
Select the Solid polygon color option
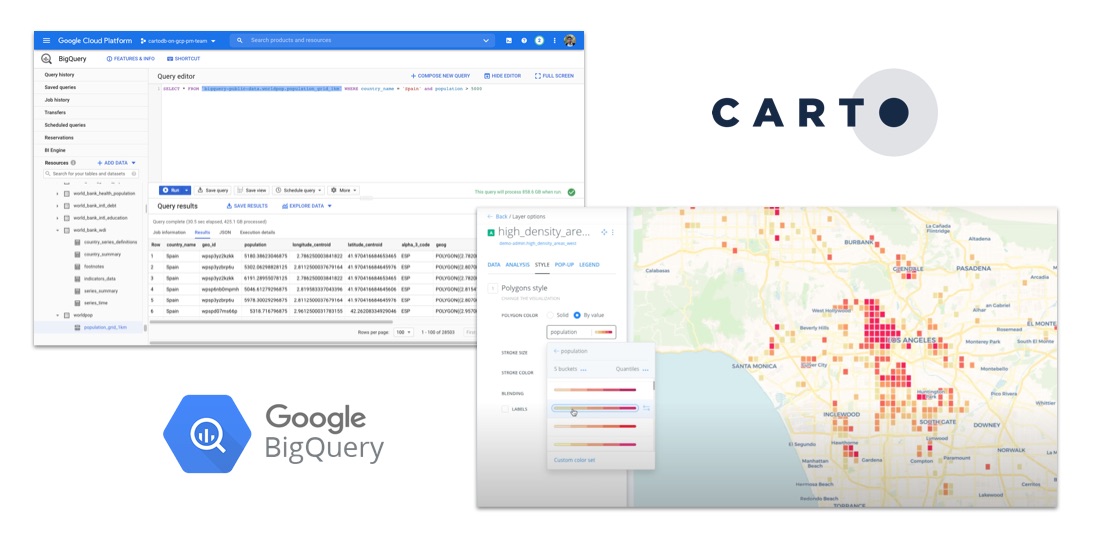[x=549, y=315]
